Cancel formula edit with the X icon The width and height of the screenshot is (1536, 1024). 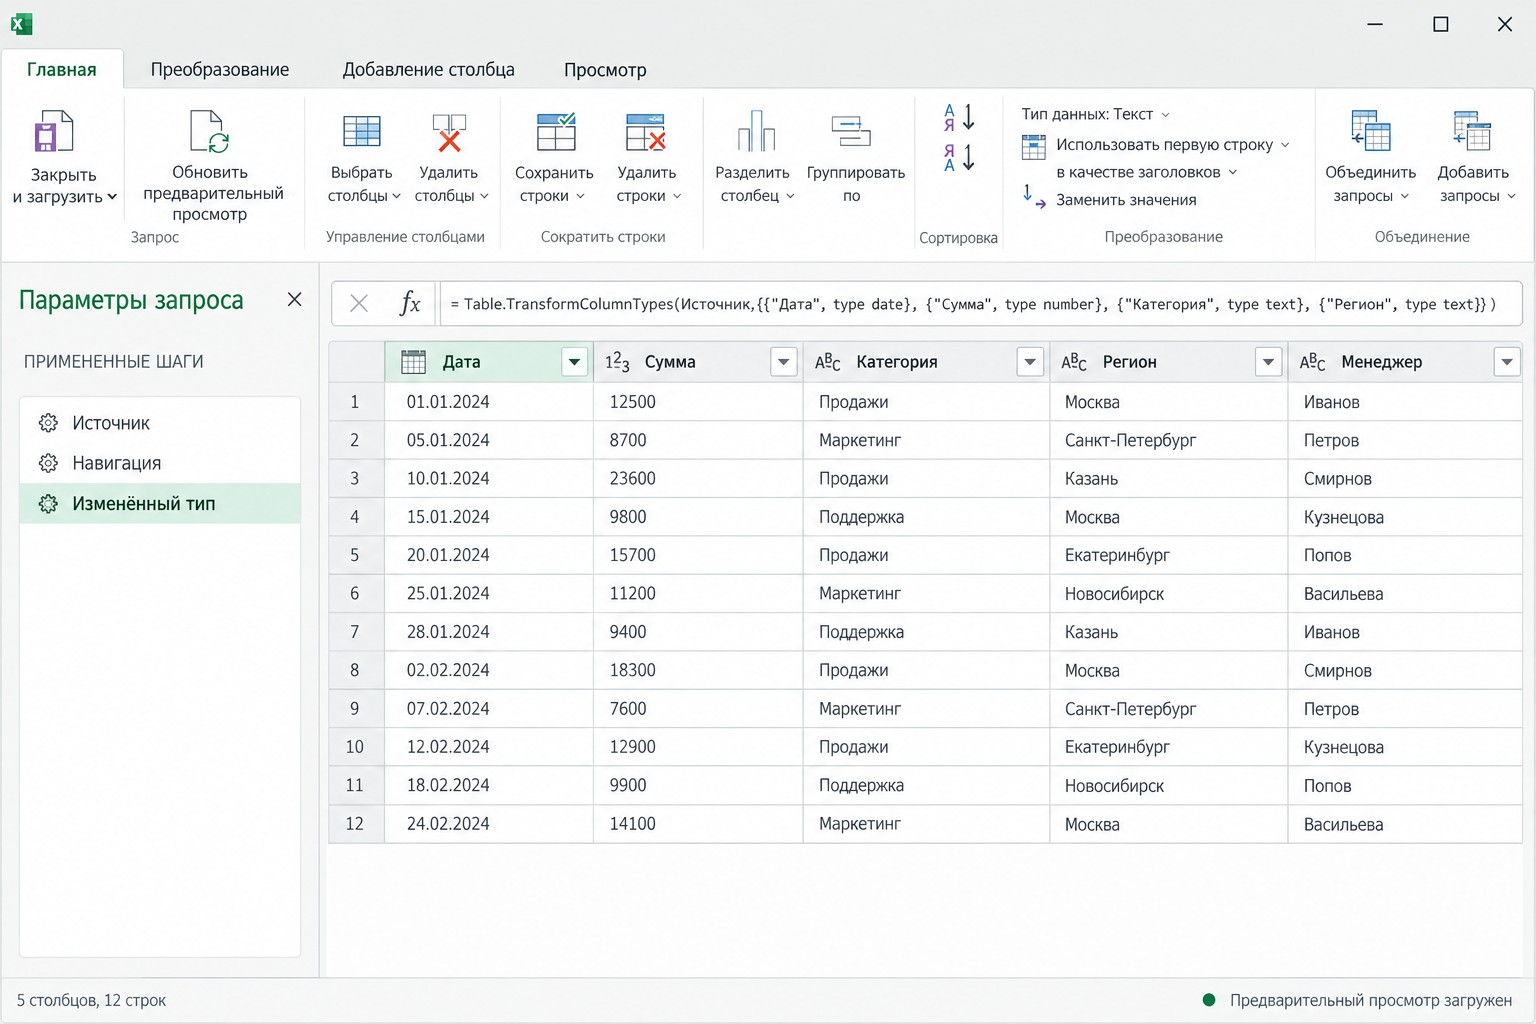(359, 303)
